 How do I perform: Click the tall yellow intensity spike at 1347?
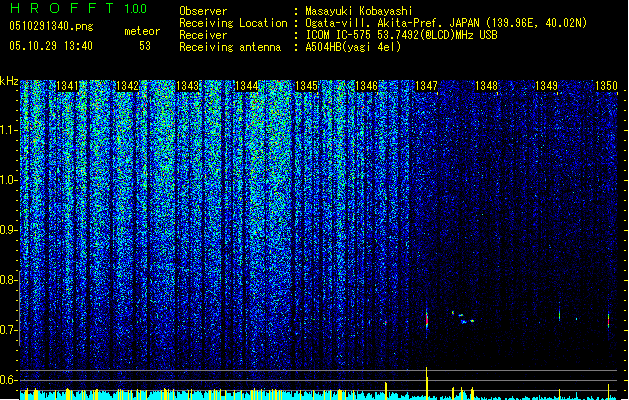point(426,383)
